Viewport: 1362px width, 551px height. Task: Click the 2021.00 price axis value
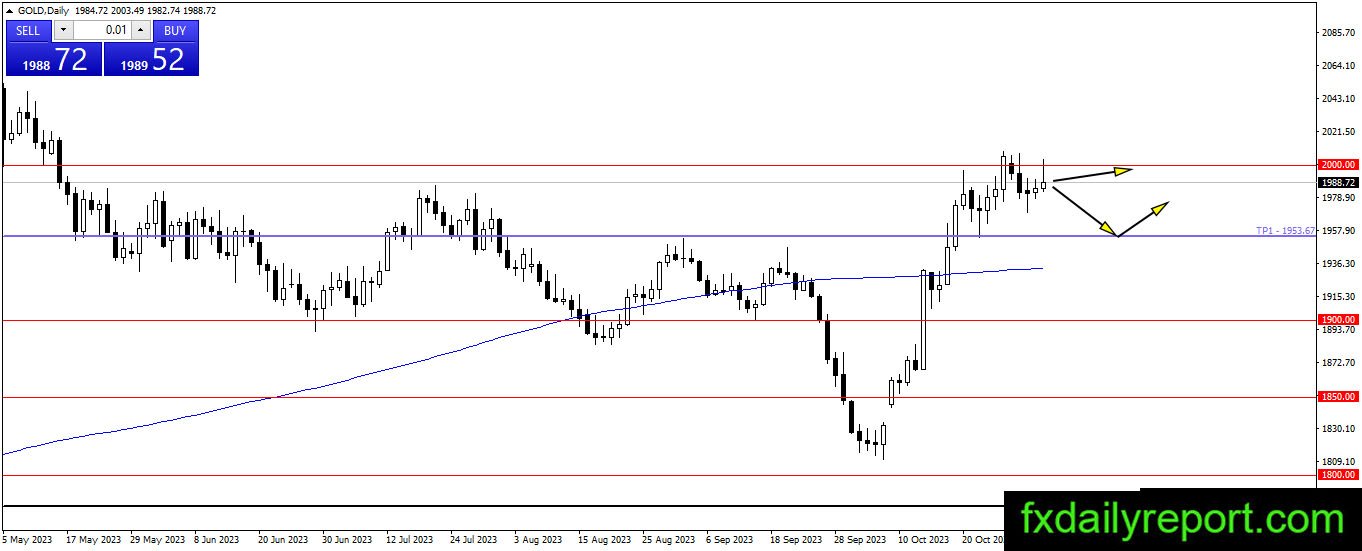click(x=1337, y=132)
